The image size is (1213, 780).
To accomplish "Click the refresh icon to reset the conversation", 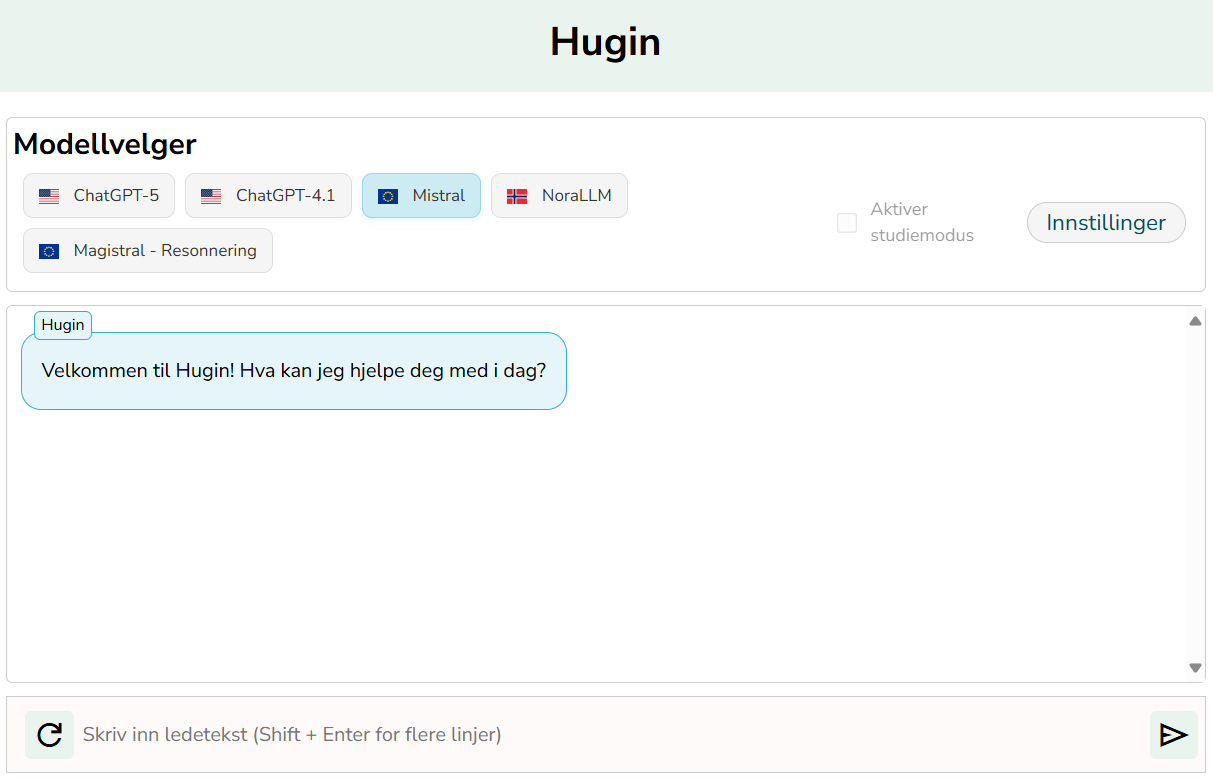I will [x=49, y=734].
